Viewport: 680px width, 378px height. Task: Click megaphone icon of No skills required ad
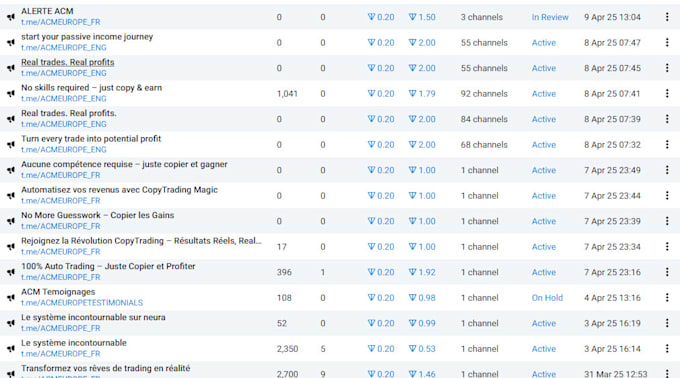(11, 94)
